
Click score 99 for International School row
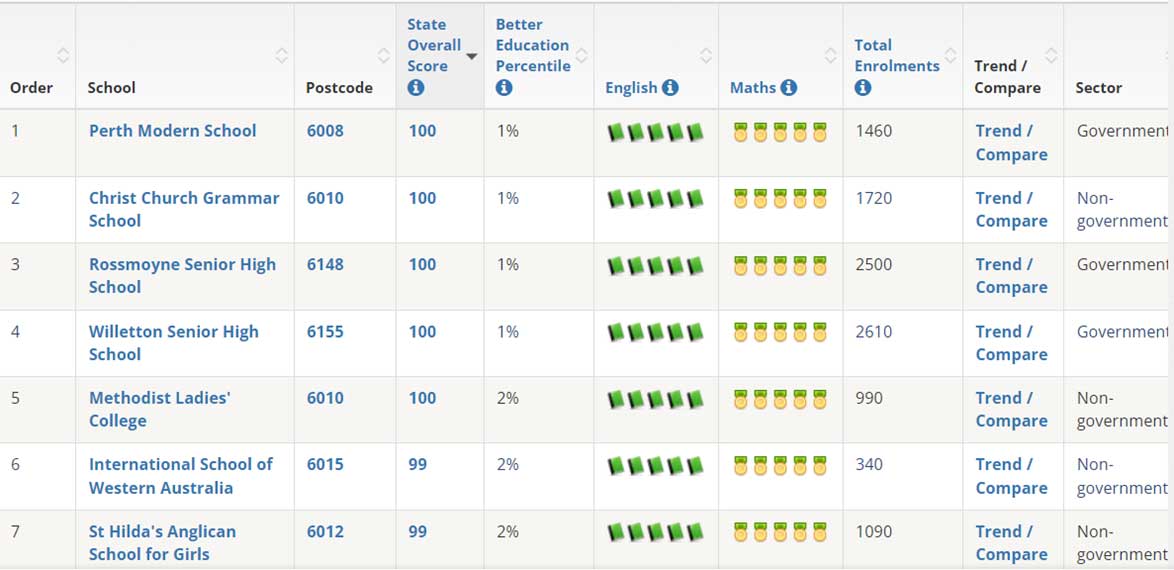tap(417, 464)
